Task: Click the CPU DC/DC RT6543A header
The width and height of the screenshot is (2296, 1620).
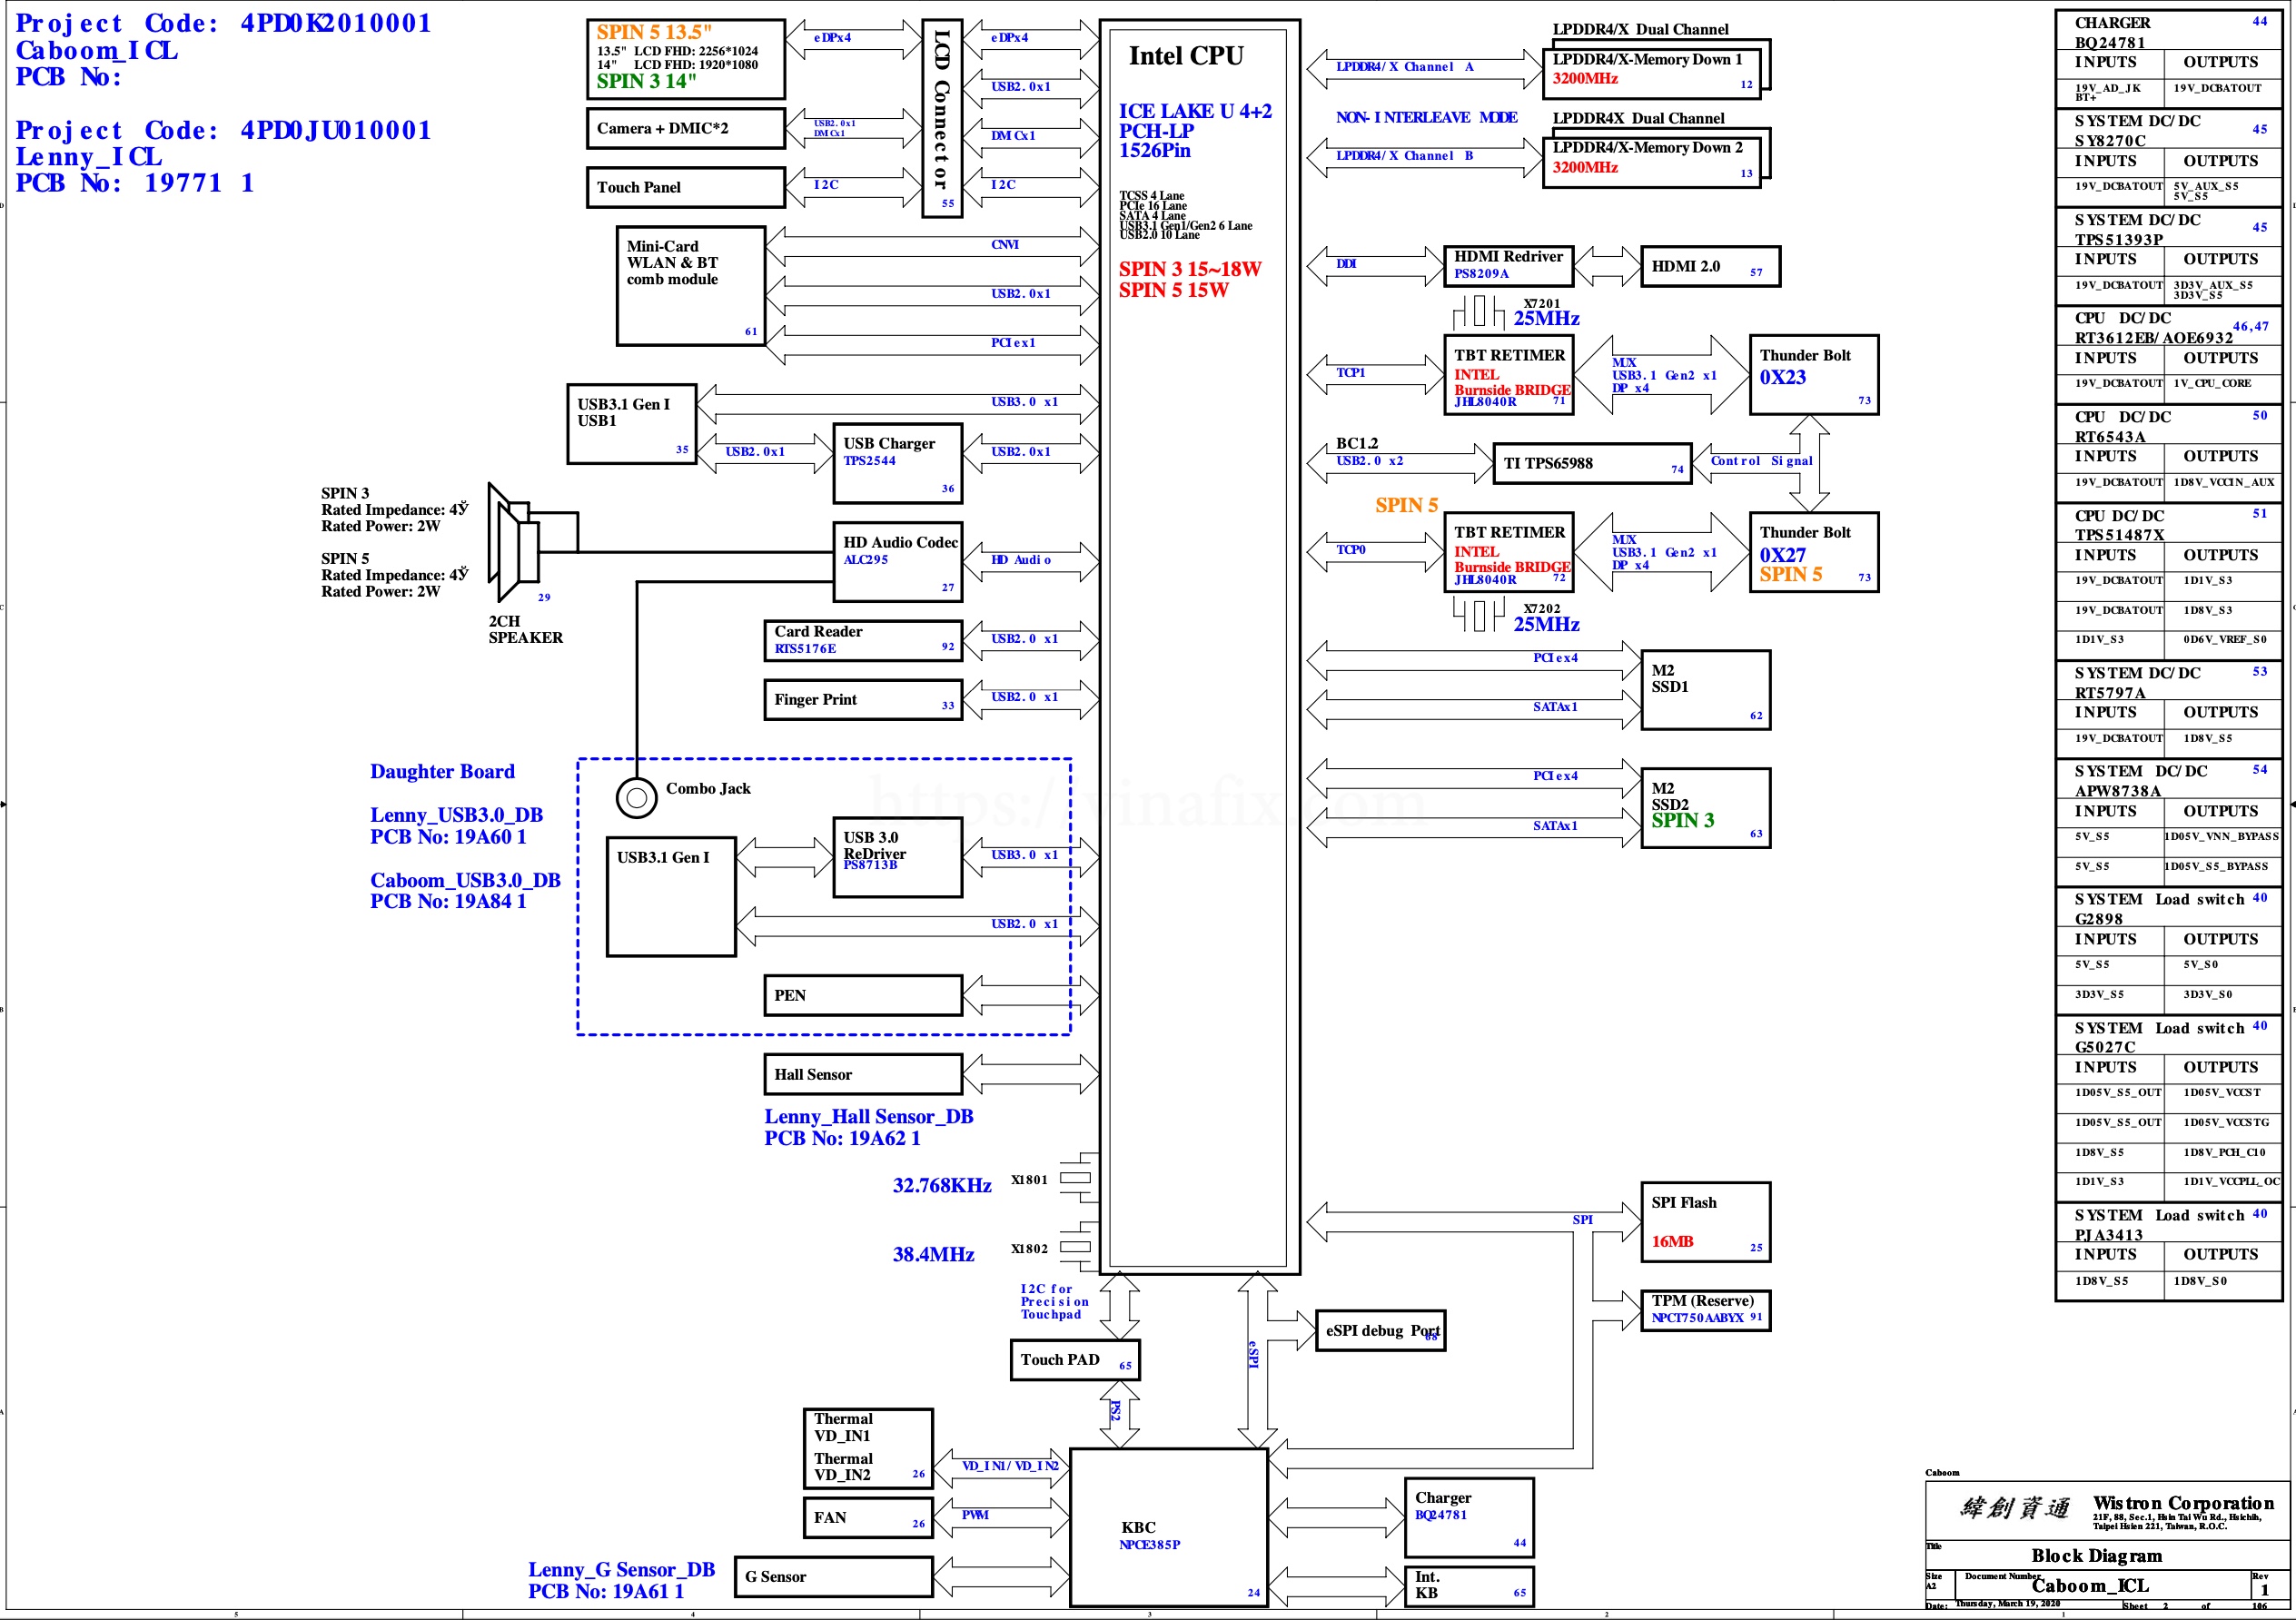Action: [2168, 425]
